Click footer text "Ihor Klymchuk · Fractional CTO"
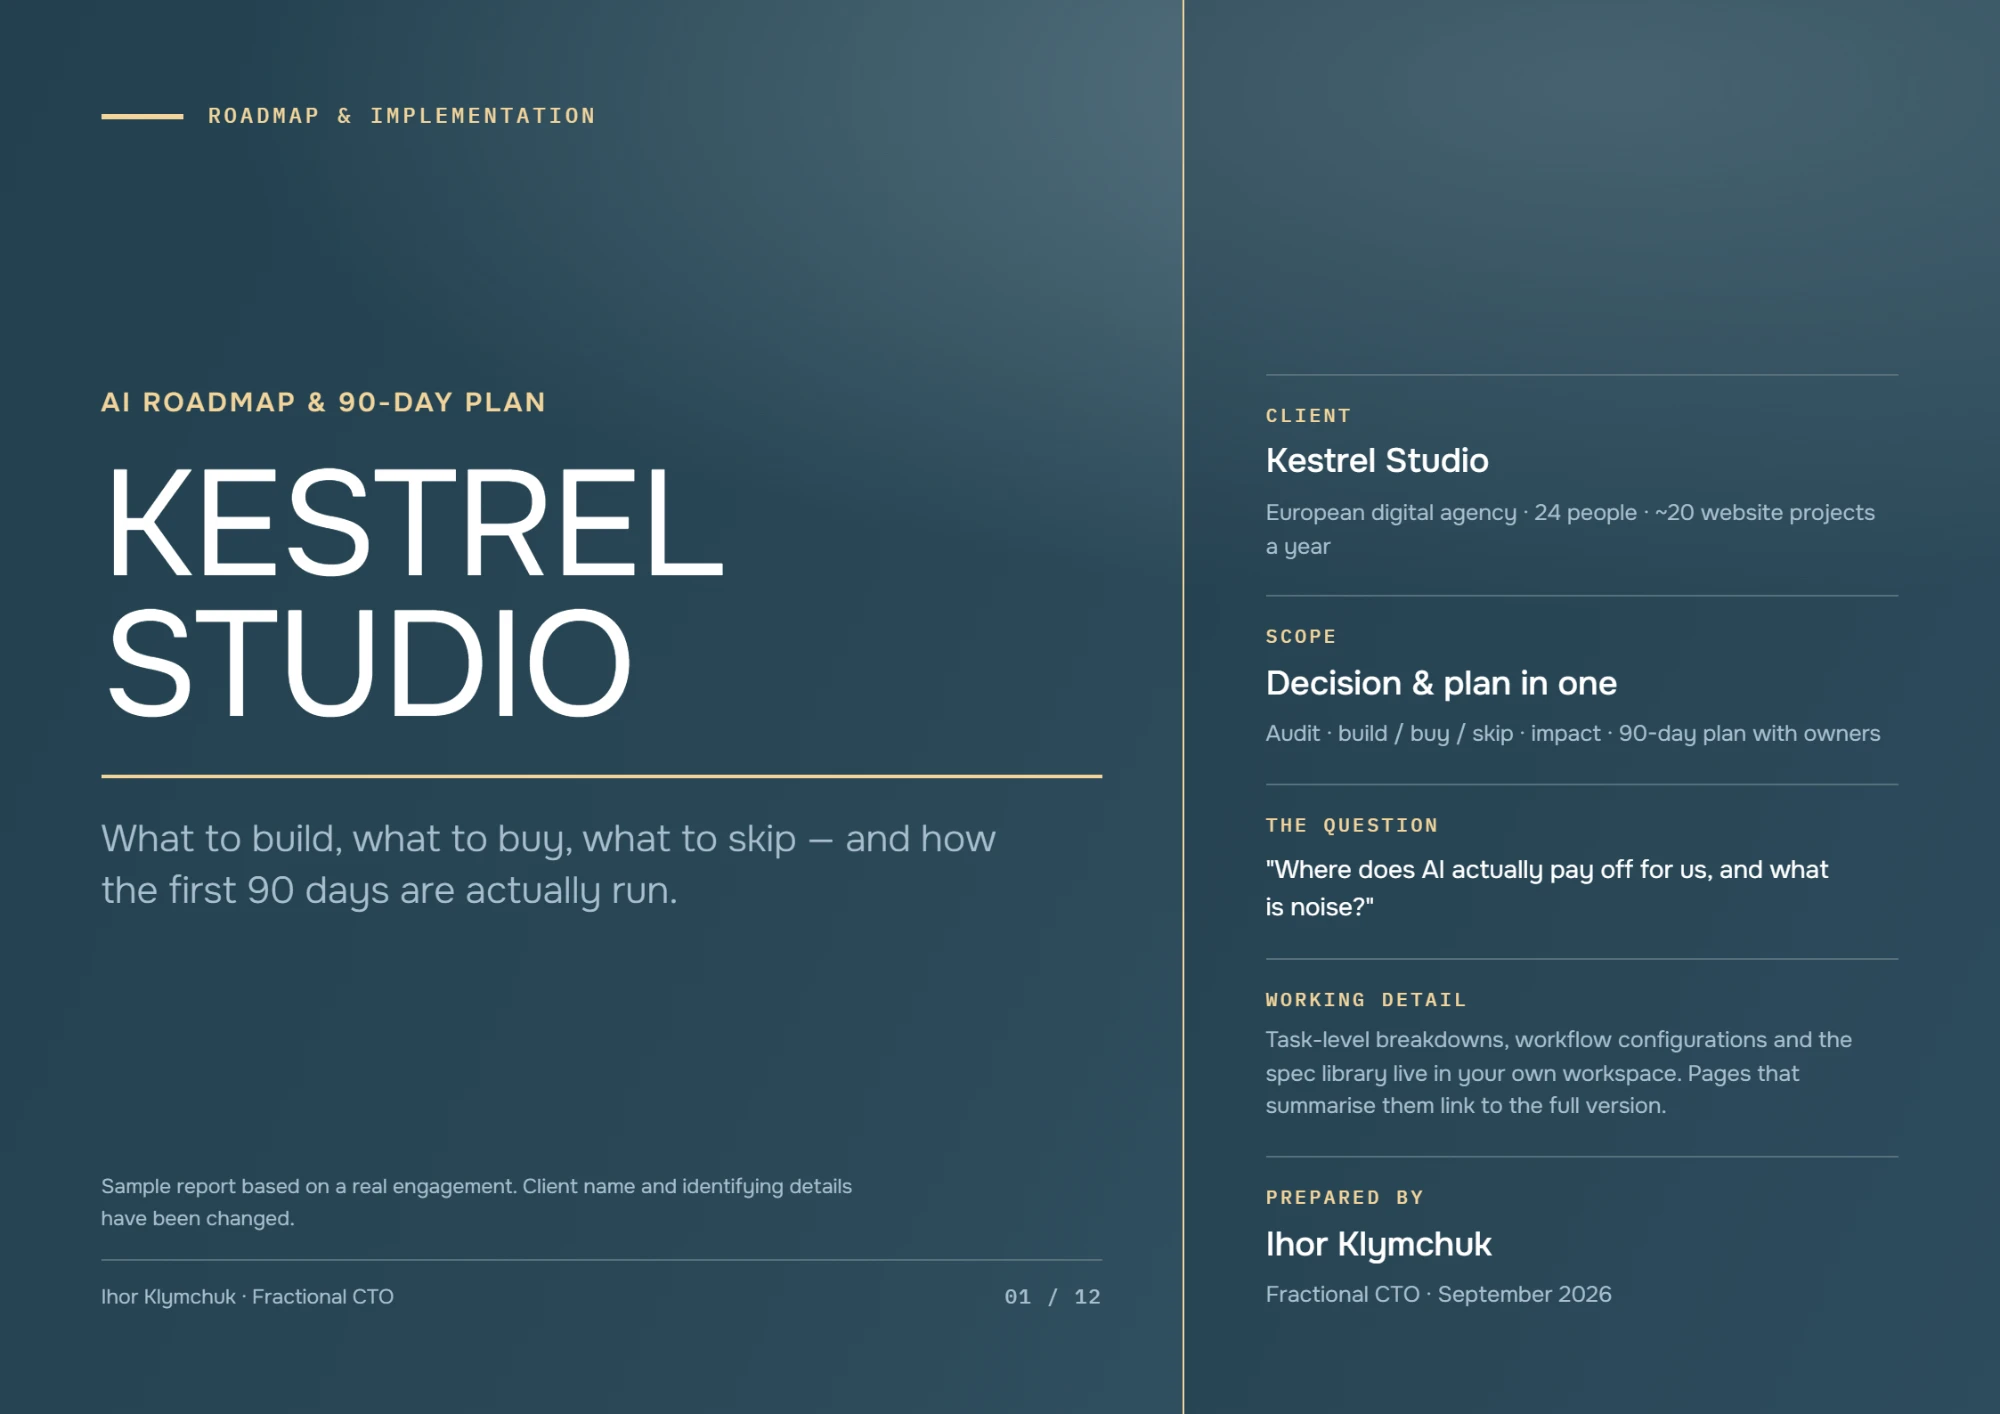 point(247,1297)
